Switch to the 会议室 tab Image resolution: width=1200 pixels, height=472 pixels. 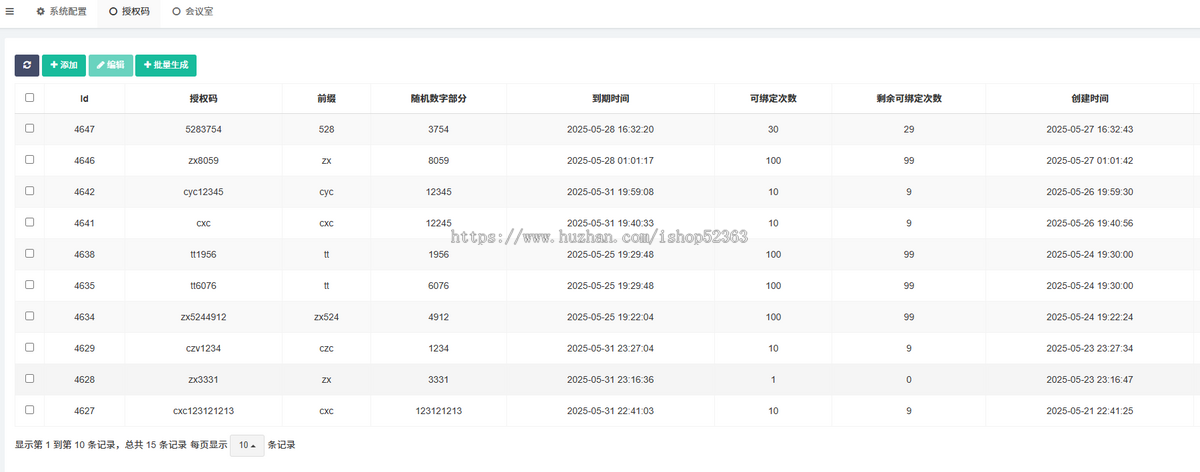click(193, 12)
